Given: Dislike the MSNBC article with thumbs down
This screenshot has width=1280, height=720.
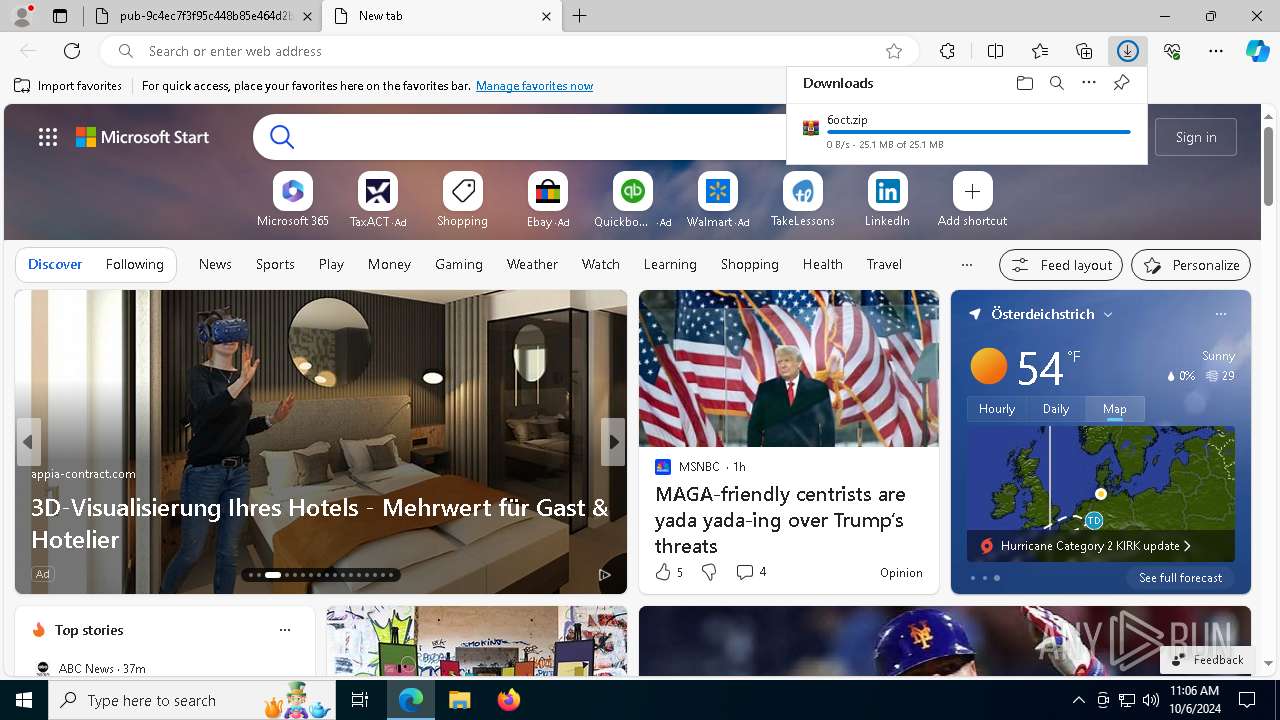Looking at the screenshot, I should 709,572.
